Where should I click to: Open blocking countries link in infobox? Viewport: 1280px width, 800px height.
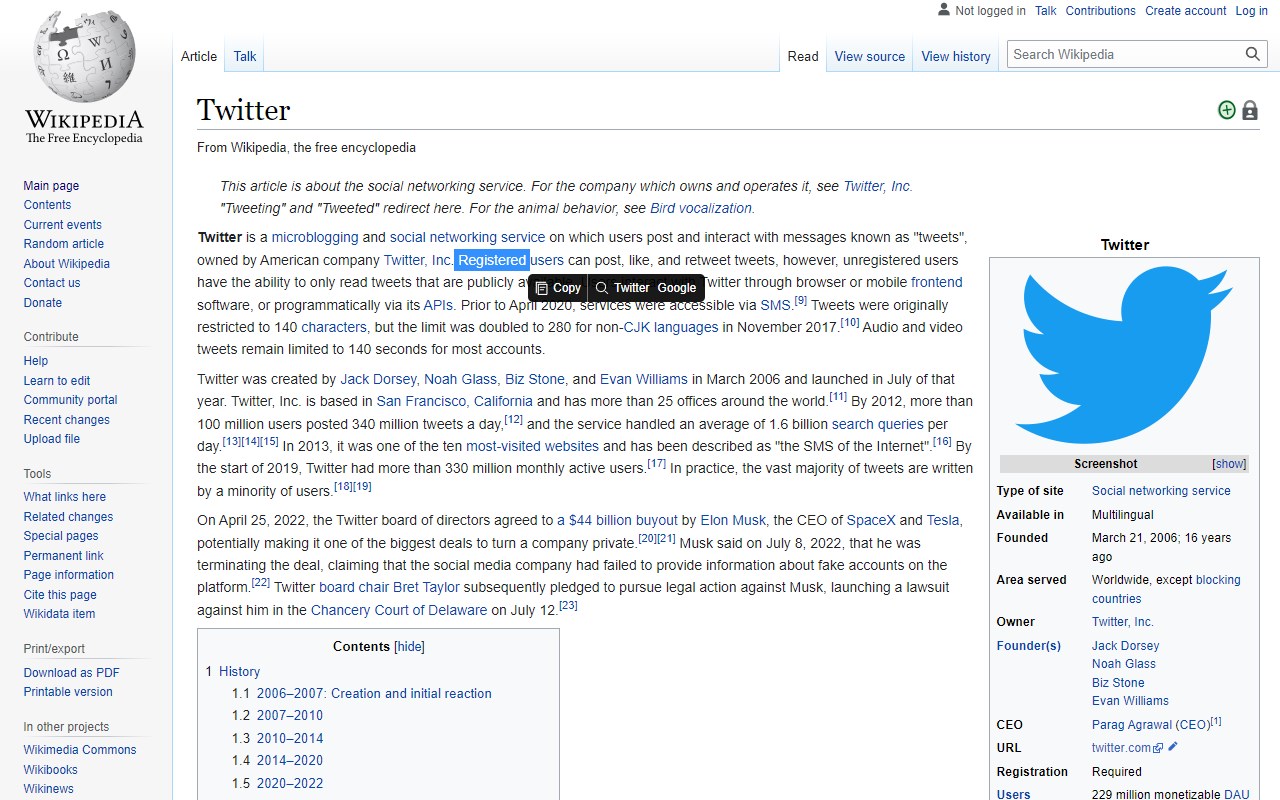click(1166, 589)
